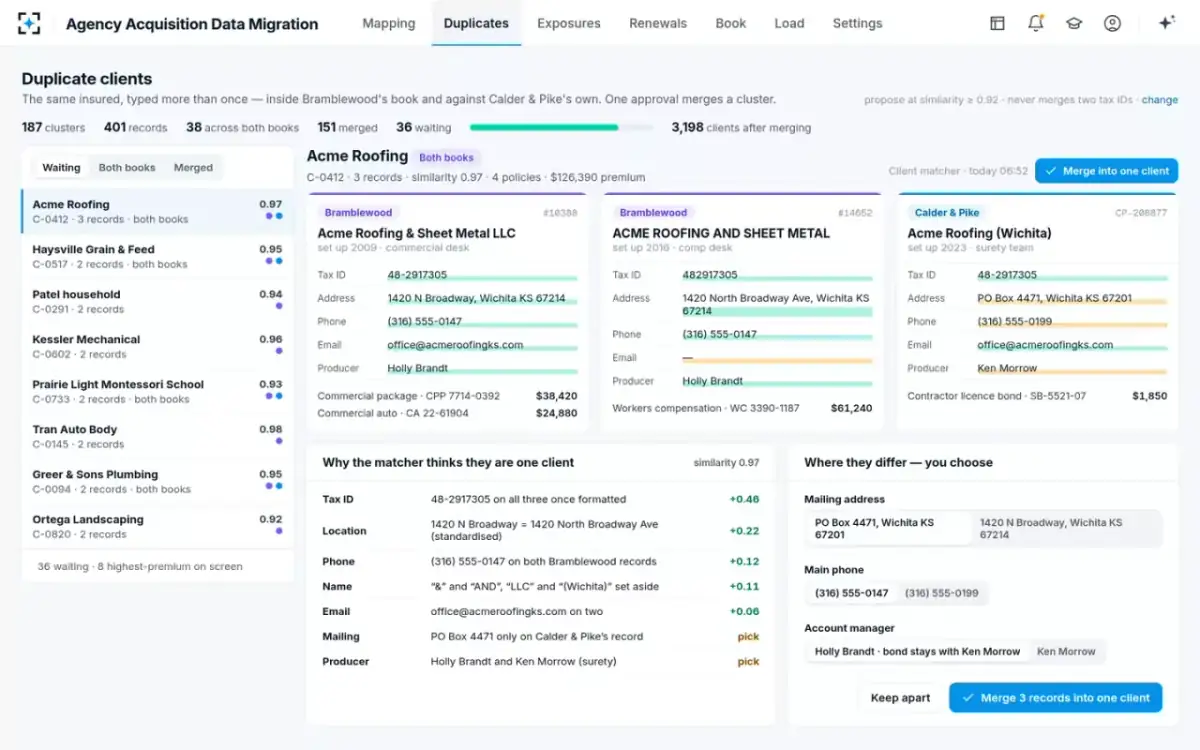This screenshot has width=1200, height=750.
Task: Select the Kessler Mechanical cluster
Action: click(157, 346)
